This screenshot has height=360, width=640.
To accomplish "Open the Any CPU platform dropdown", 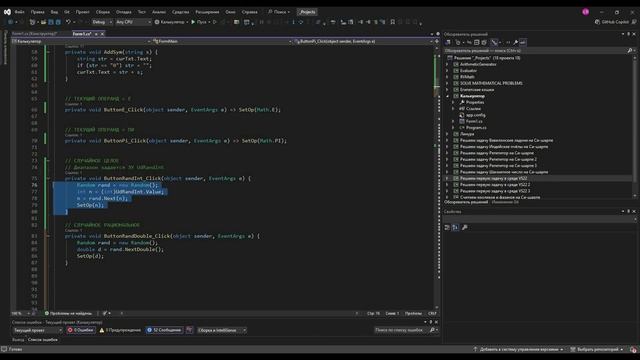I will click(x=133, y=22).
